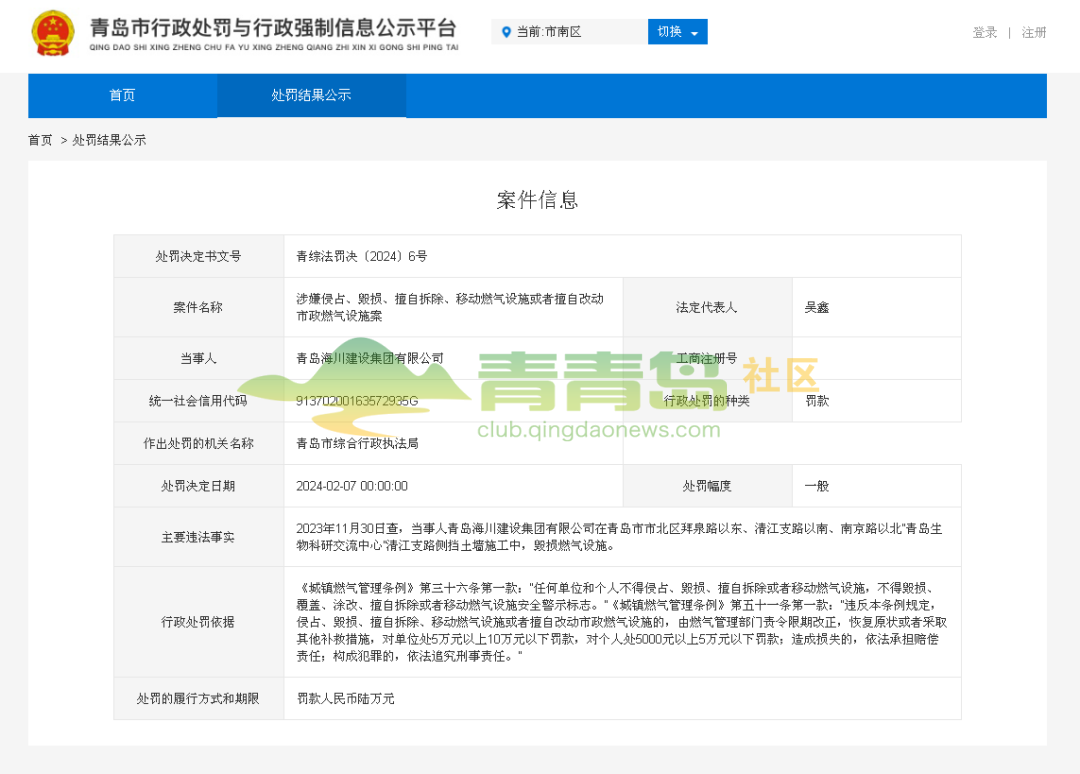Select the document number 青综法罚决〔2024〕6号
Image resolution: width=1080 pixels, height=774 pixels.
[362, 256]
